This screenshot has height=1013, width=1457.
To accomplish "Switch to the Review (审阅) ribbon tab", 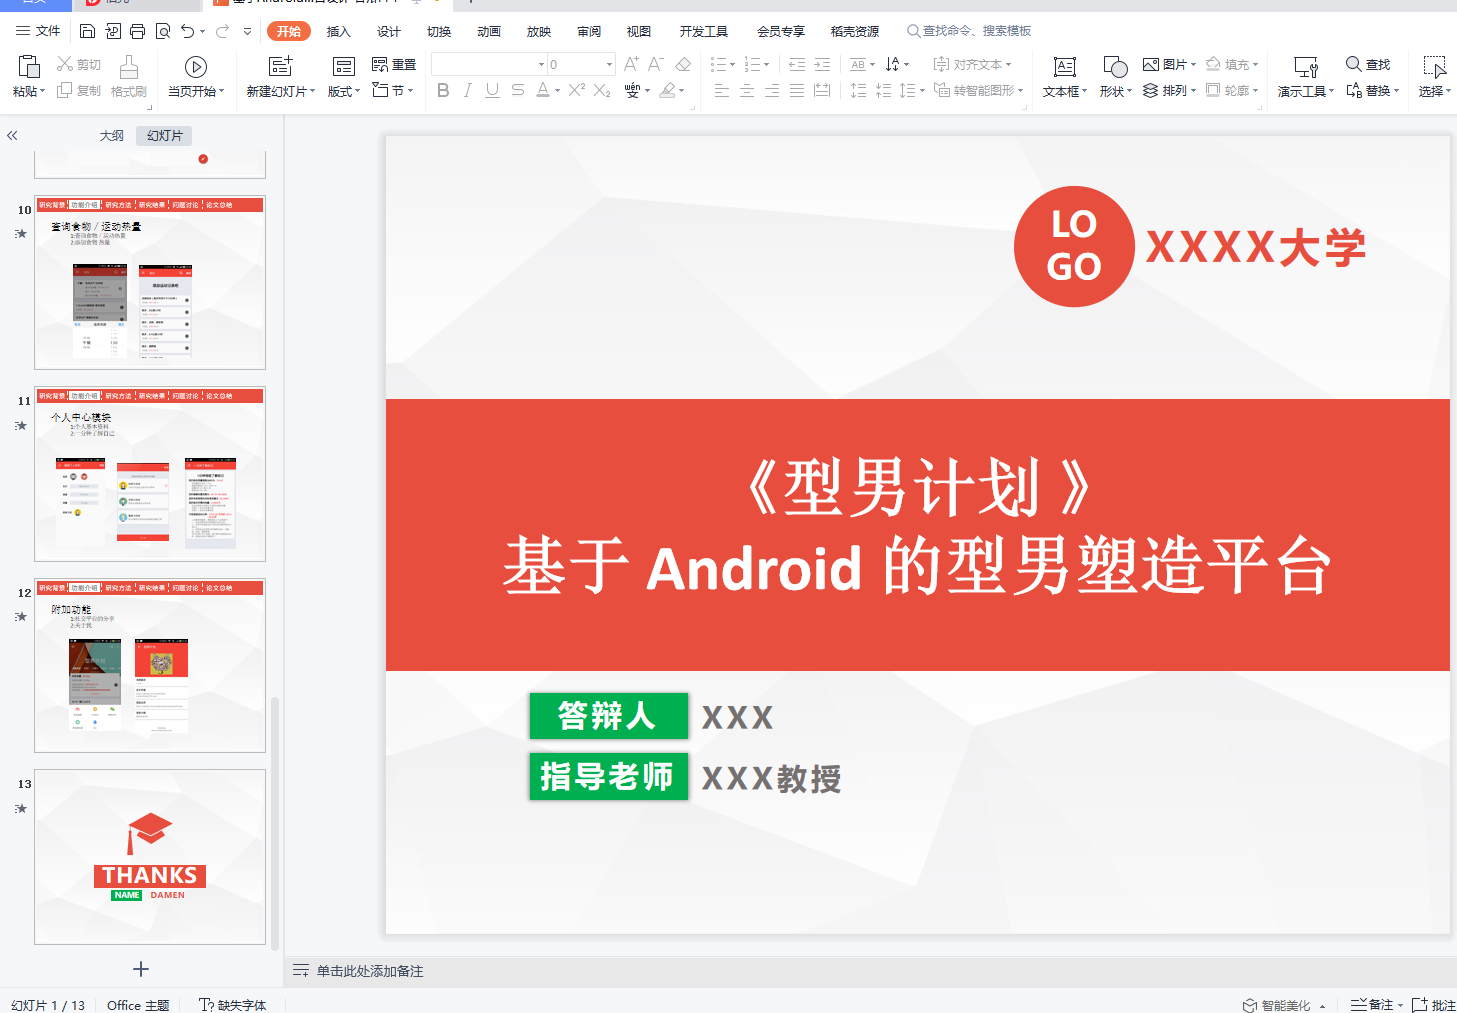I will point(589,31).
